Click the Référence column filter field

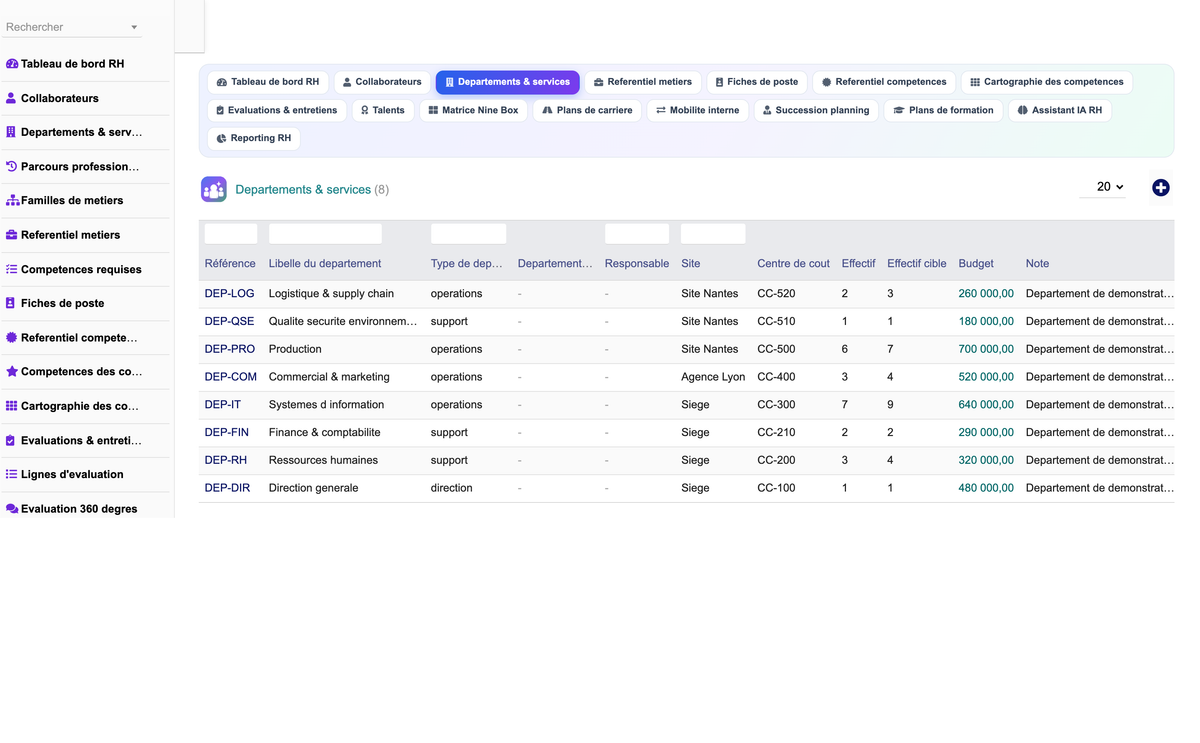(x=231, y=234)
